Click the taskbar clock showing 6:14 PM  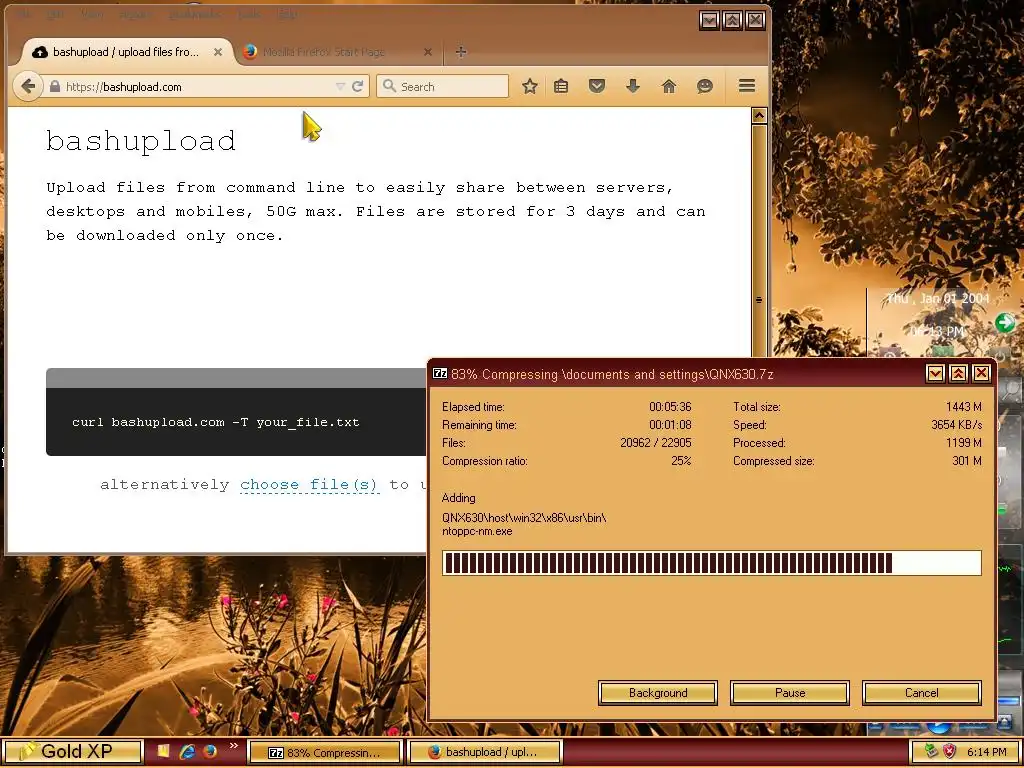tap(986, 752)
